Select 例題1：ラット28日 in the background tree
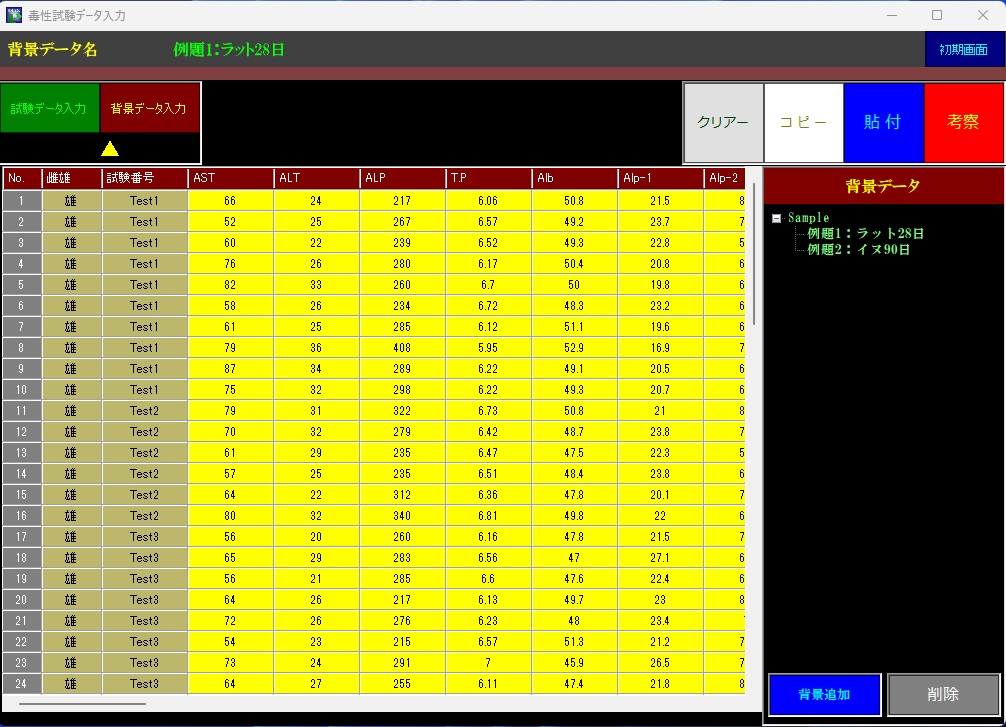The height and width of the screenshot is (727, 1006). pos(865,234)
